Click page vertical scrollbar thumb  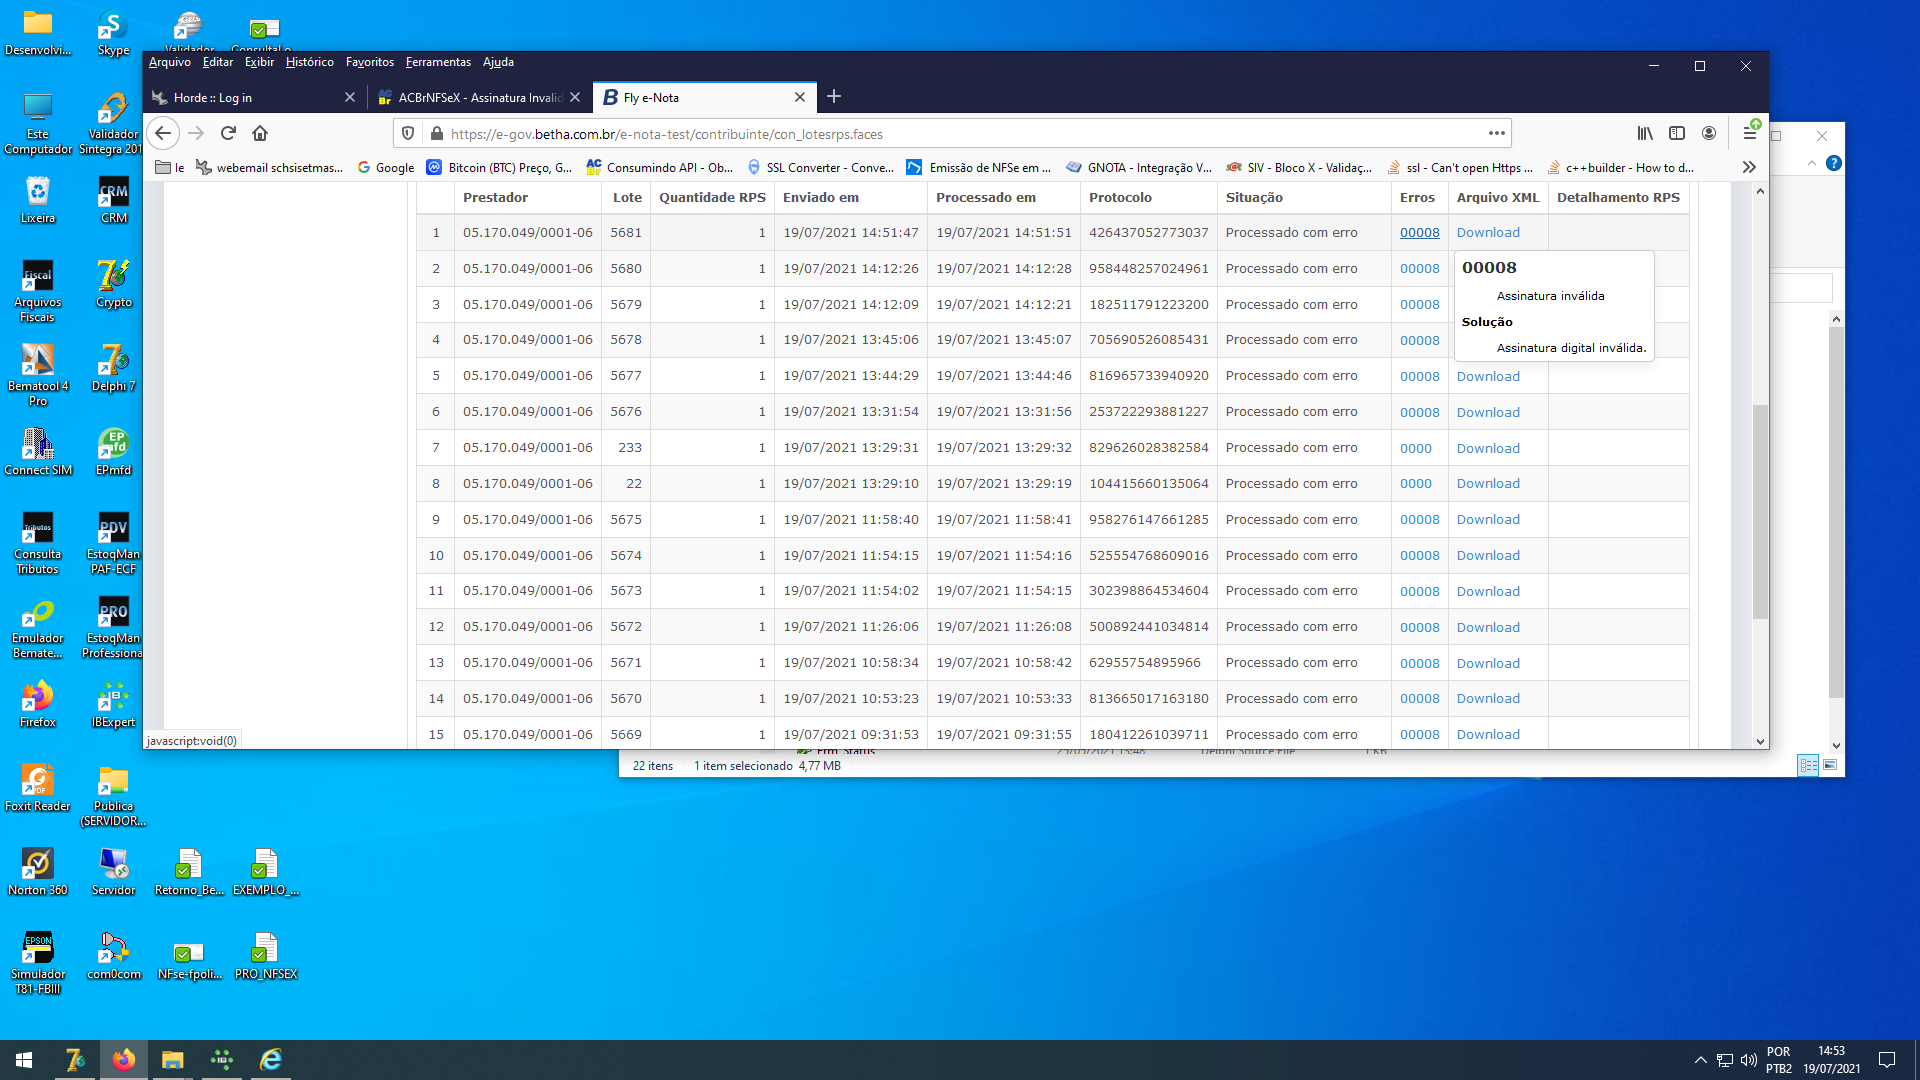(x=1760, y=512)
